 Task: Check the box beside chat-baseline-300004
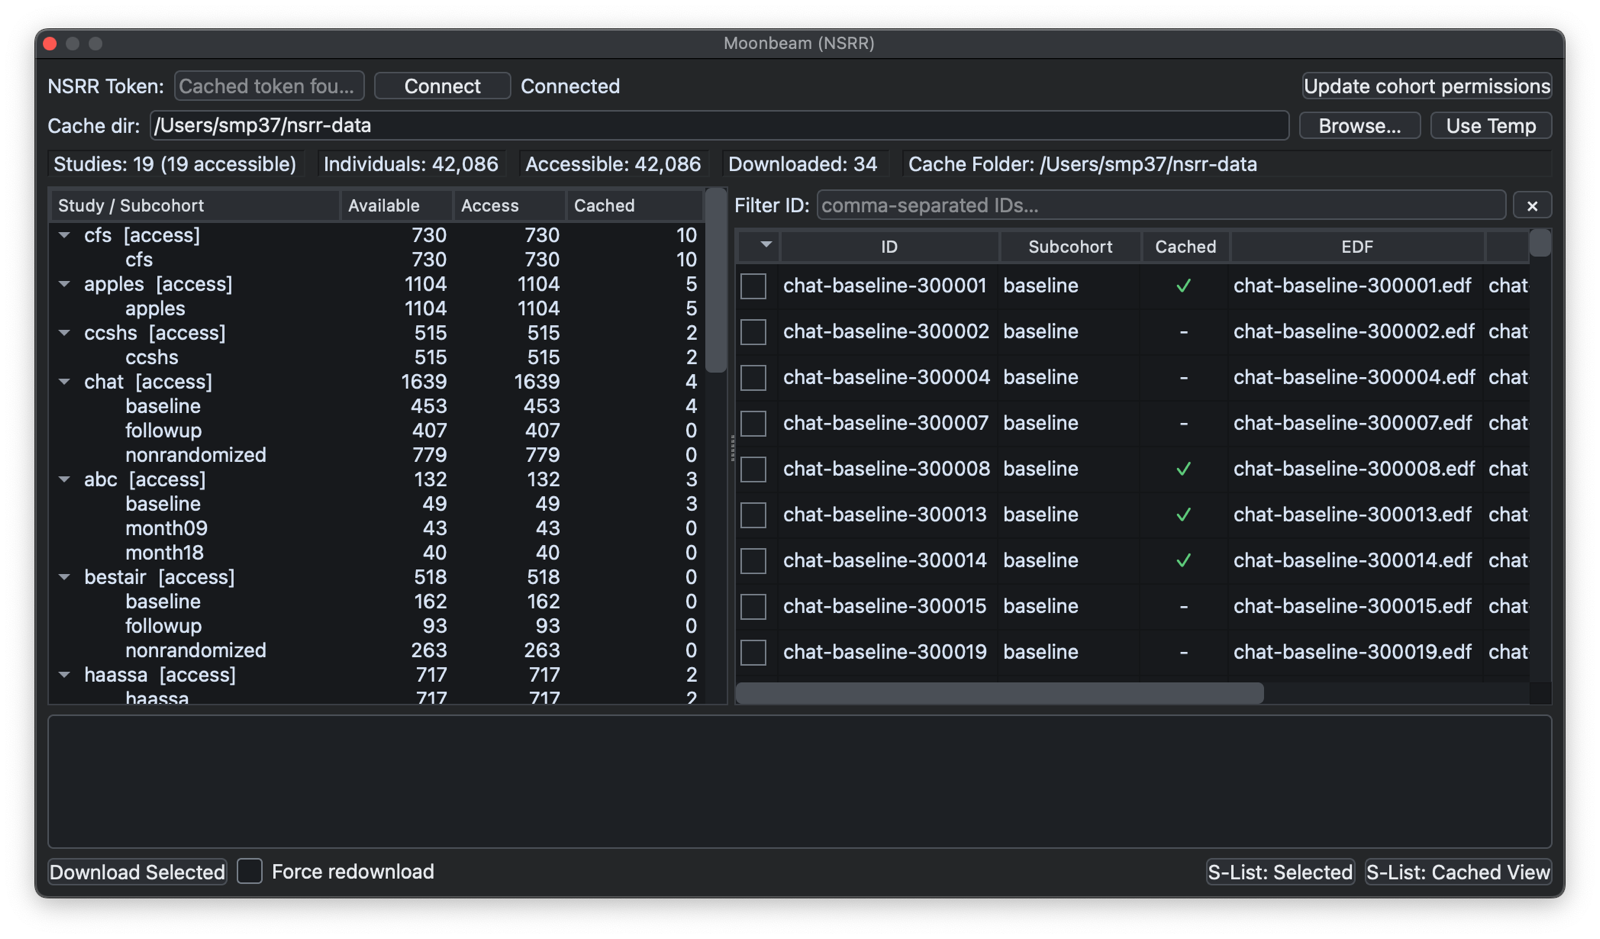(754, 378)
